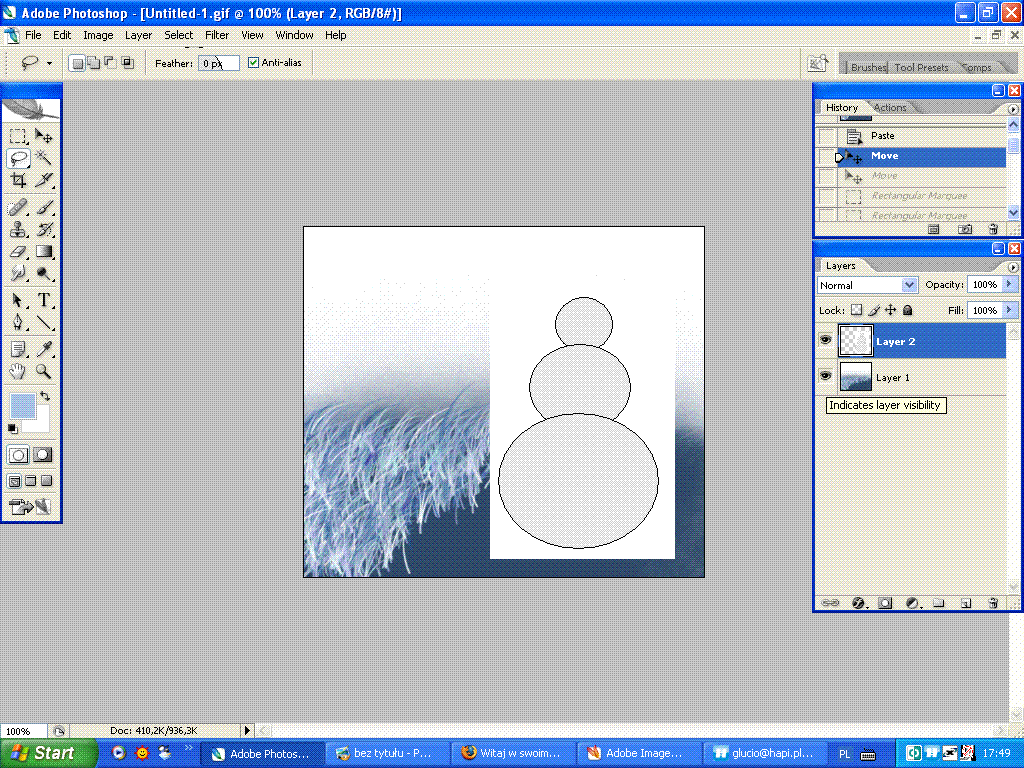Select the Zoom tool
1024x768 pixels.
point(44,372)
